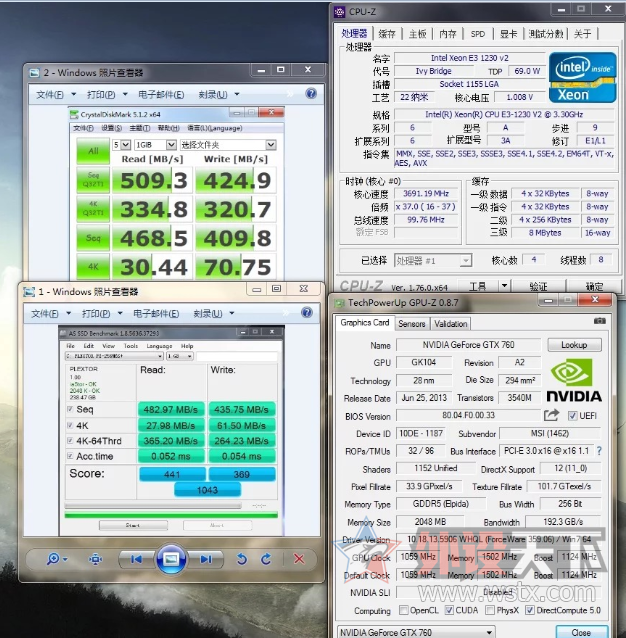This screenshot has width=626, height=638.
Task: Click bus interface question mark in GPU-Z
Action: click(x=599, y=451)
